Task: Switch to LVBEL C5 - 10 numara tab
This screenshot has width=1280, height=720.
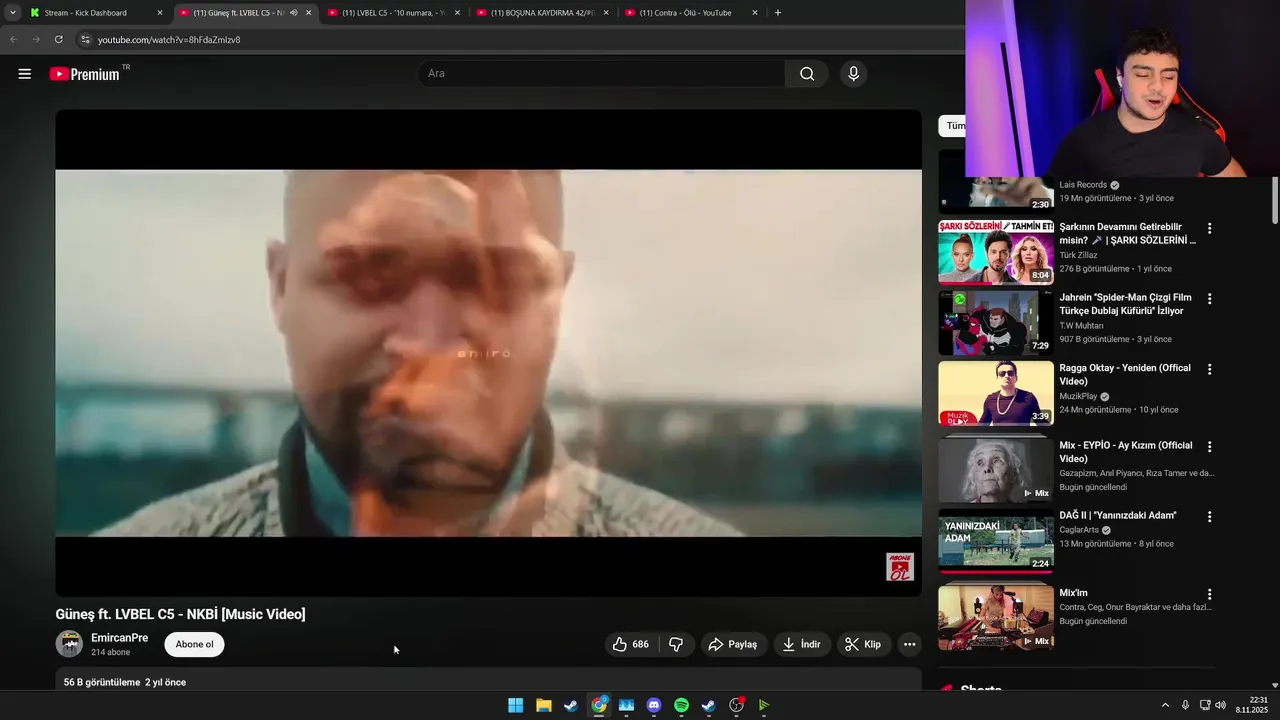Action: 393,13
